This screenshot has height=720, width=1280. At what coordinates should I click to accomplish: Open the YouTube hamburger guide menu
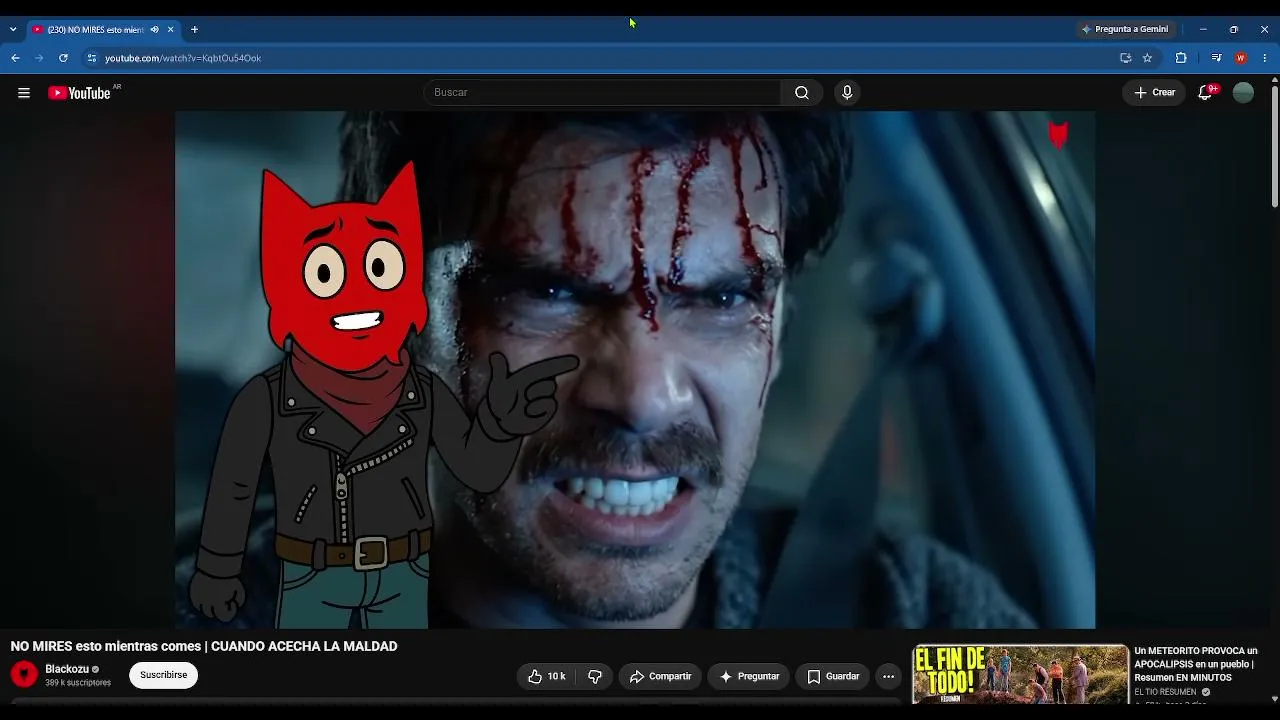[24, 93]
